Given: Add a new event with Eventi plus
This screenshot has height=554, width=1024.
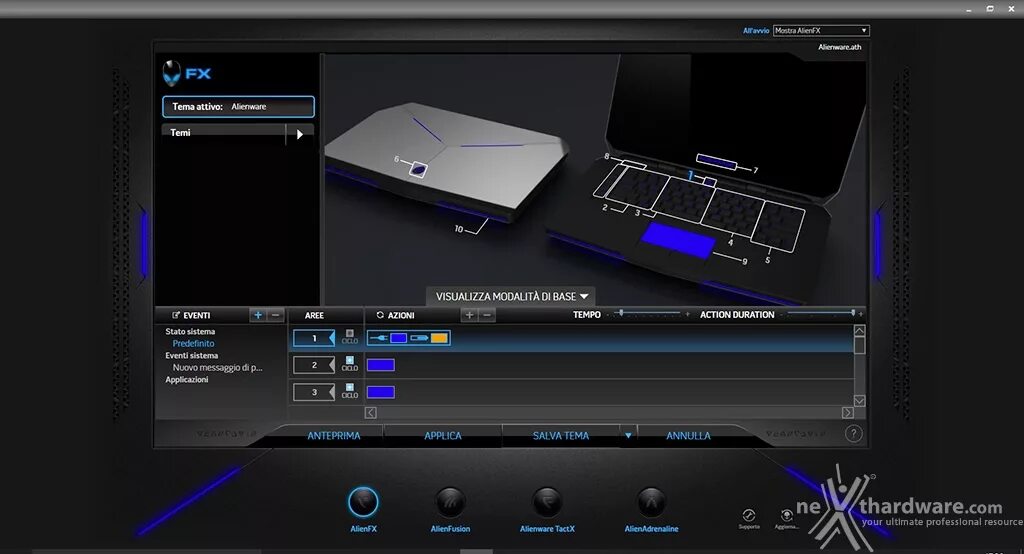Looking at the screenshot, I should (x=258, y=315).
